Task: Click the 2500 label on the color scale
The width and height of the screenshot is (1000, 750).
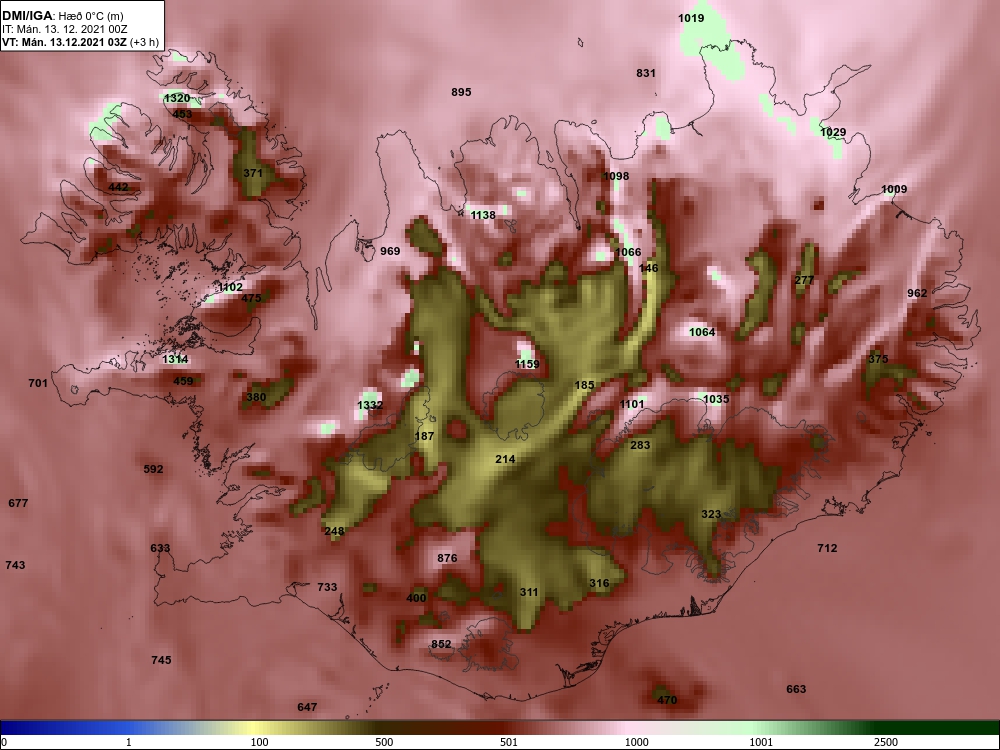Action: pyautogui.click(x=885, y=742)
